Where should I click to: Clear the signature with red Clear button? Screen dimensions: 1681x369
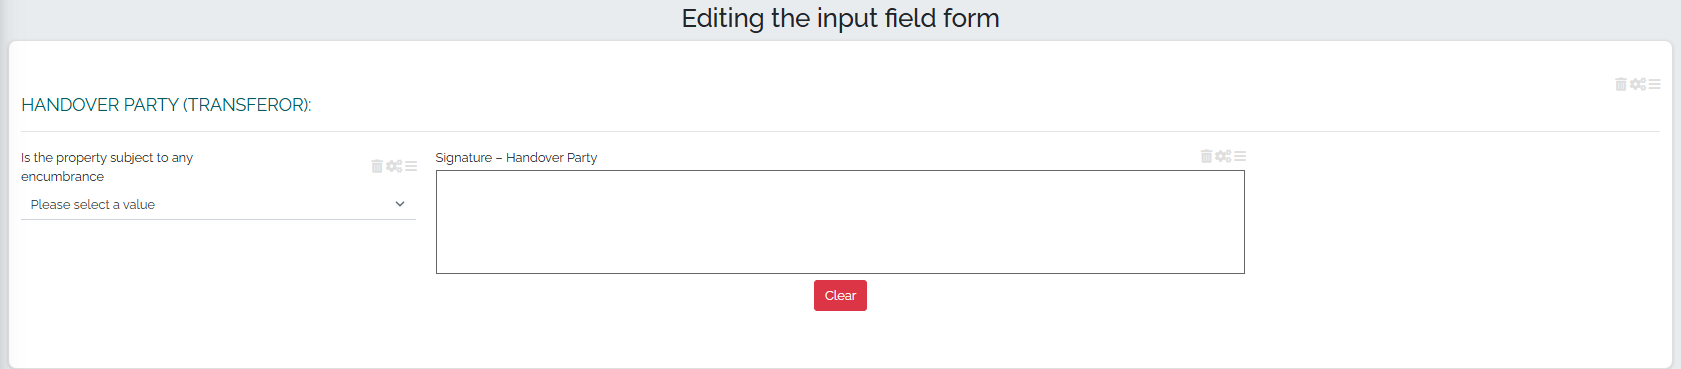(x=840, y=295)
